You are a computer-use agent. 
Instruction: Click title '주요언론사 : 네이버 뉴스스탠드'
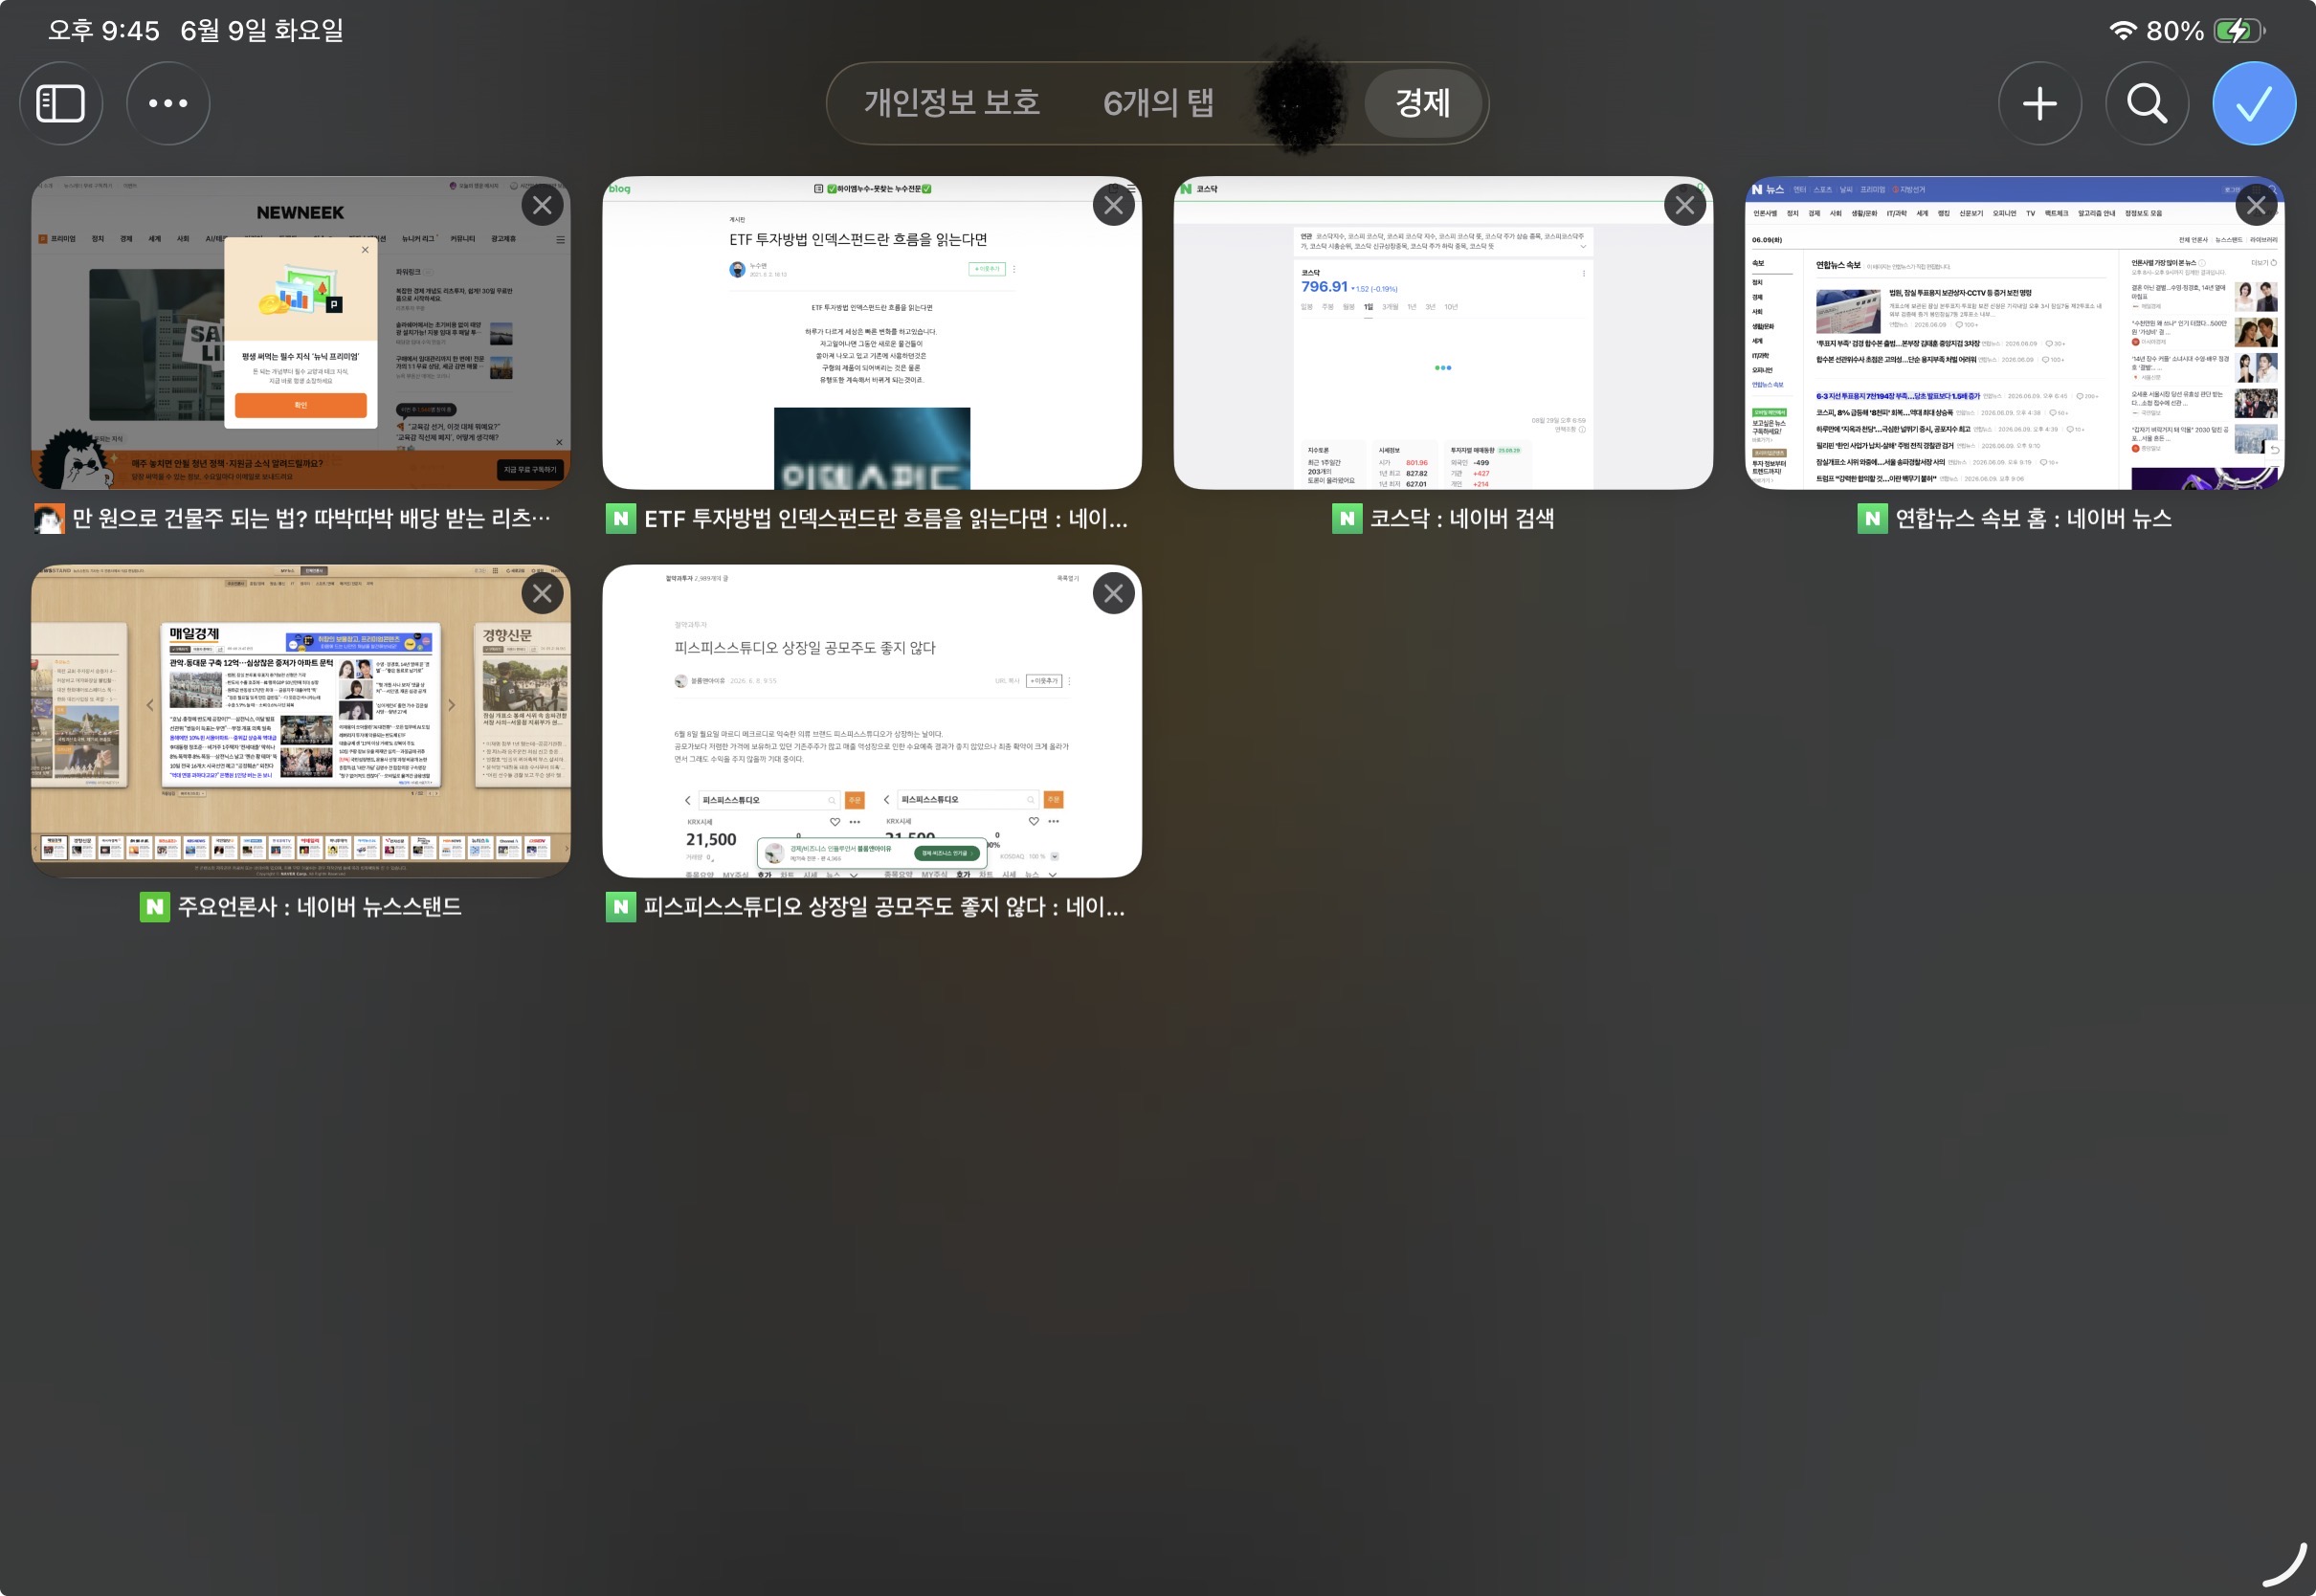click(319, 907)
